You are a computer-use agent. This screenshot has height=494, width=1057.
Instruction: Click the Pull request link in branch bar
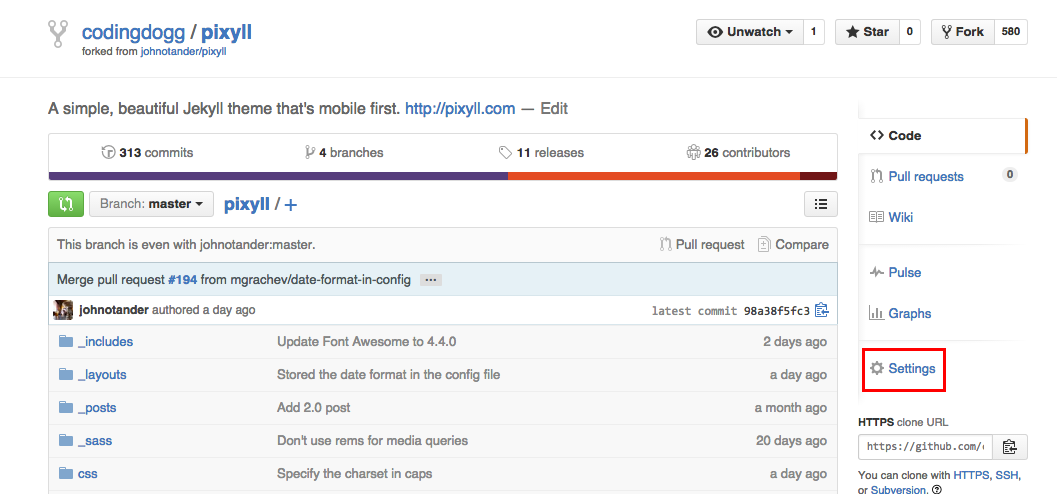702,245
